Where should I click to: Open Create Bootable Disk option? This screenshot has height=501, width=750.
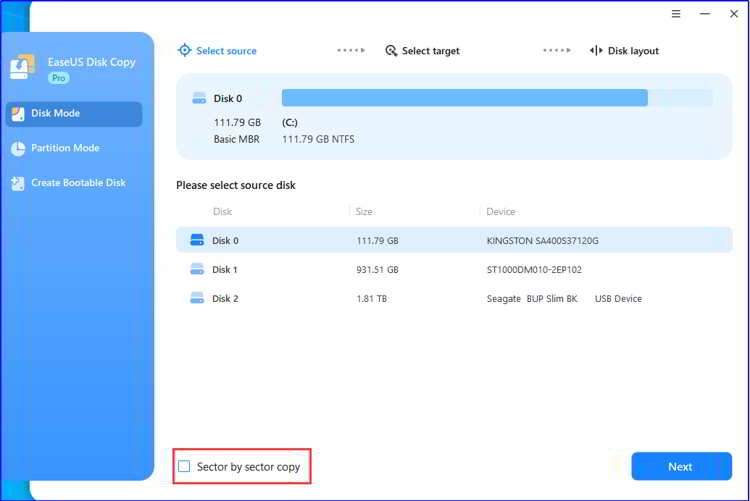click(78, 183)
